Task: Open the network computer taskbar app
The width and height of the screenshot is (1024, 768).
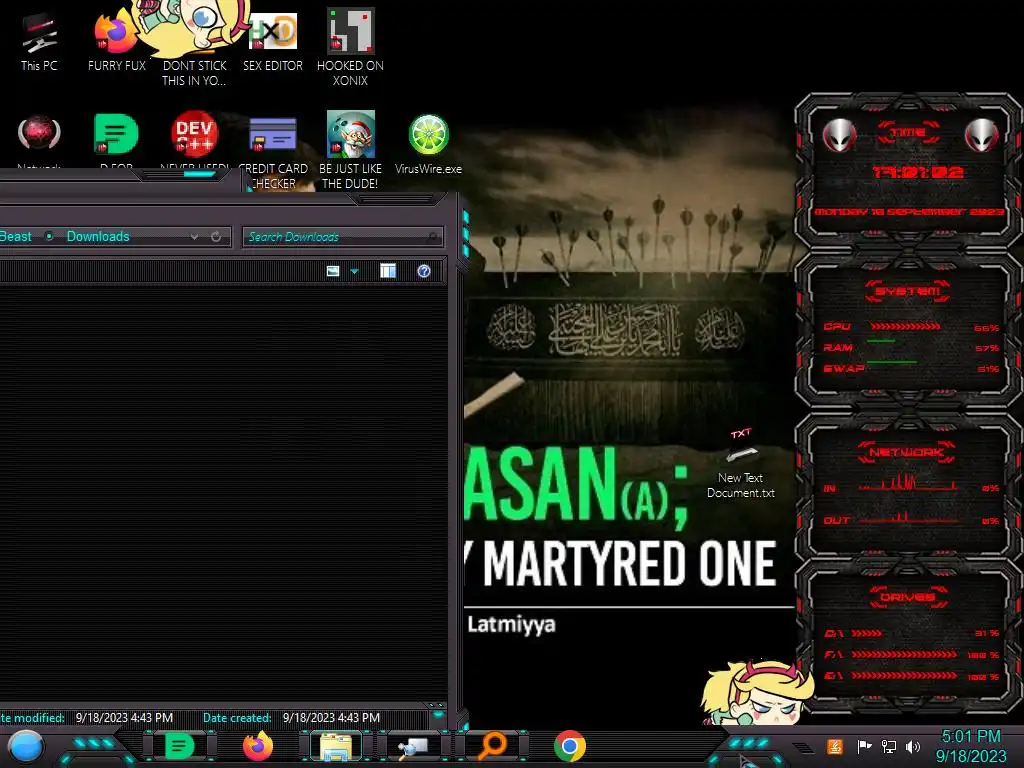Action: [413, 747]
